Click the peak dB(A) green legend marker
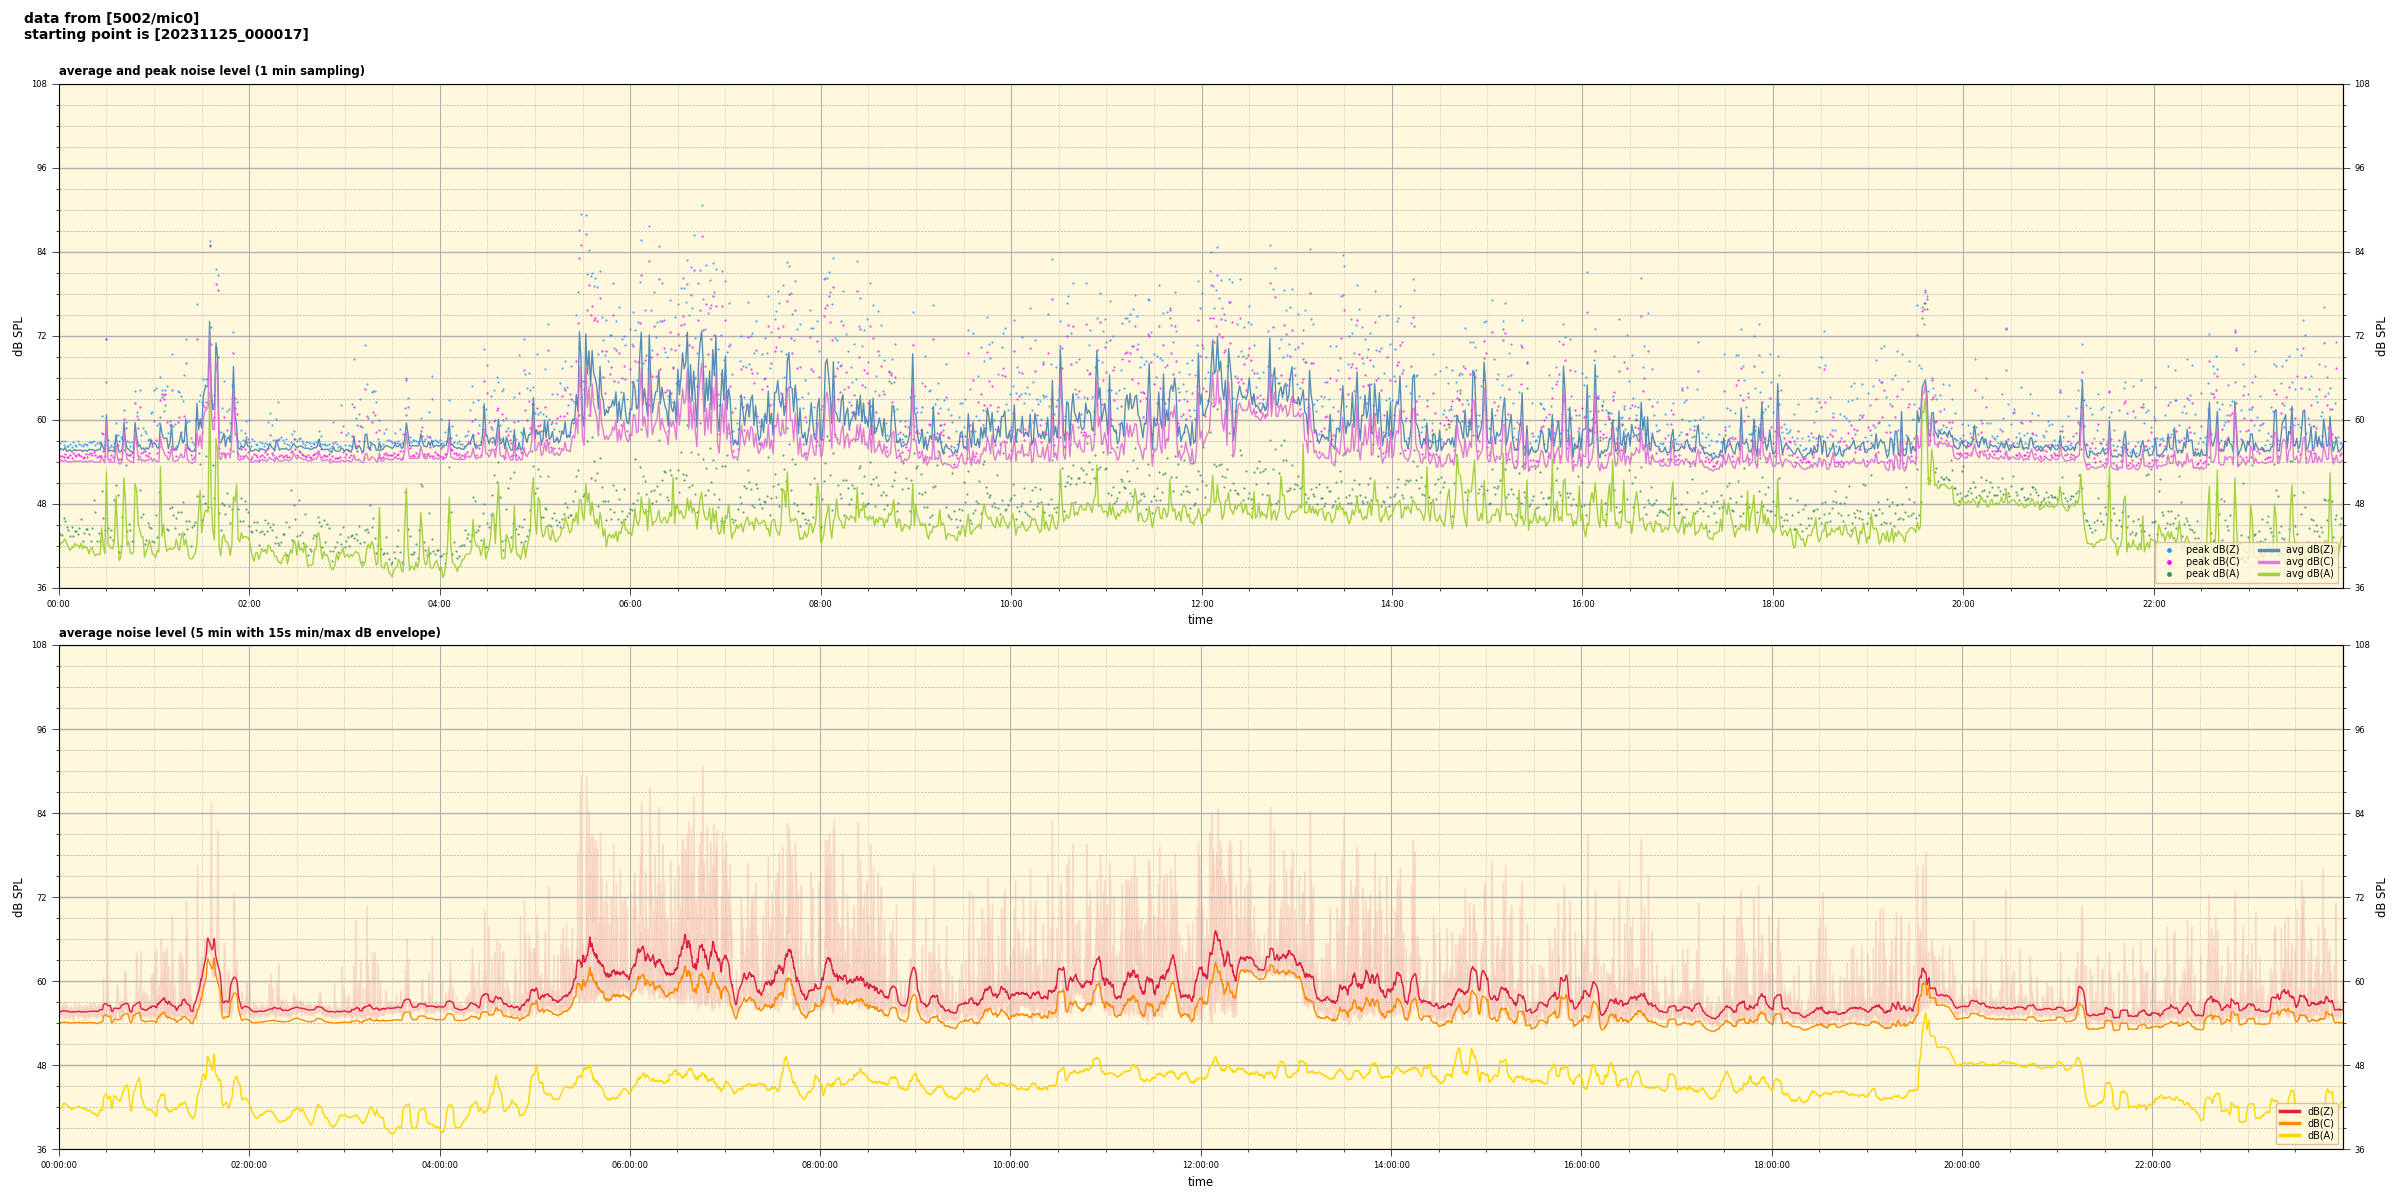Viewport: 2400px width, 1200px height. click(x=2169, y=574)
